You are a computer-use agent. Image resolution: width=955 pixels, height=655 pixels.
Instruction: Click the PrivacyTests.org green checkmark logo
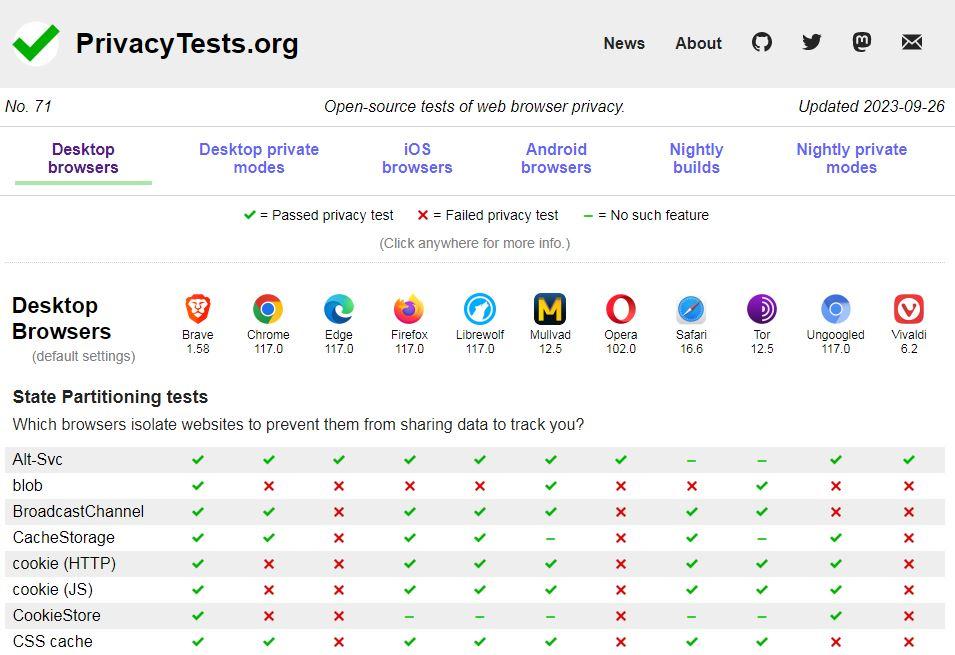36,43
